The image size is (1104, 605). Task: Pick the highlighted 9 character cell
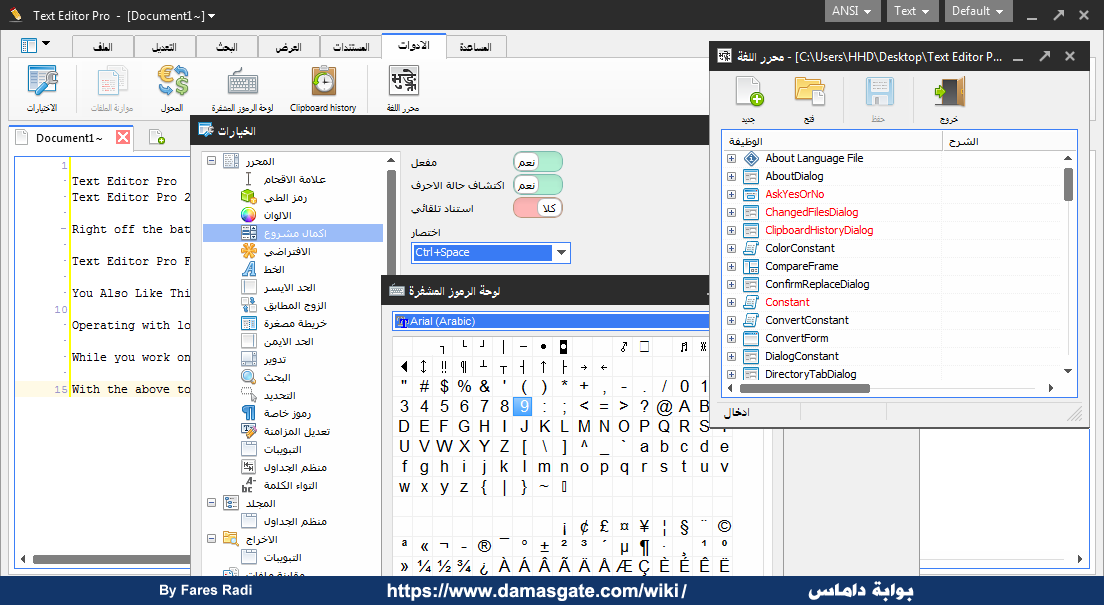click(x=522, y=406)
